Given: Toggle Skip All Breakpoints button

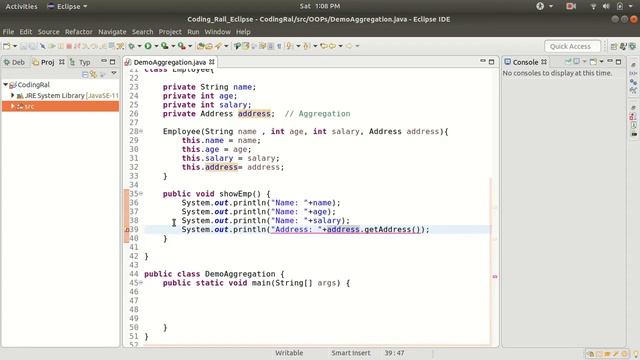Looking at the screenshot, I should 42,46.
